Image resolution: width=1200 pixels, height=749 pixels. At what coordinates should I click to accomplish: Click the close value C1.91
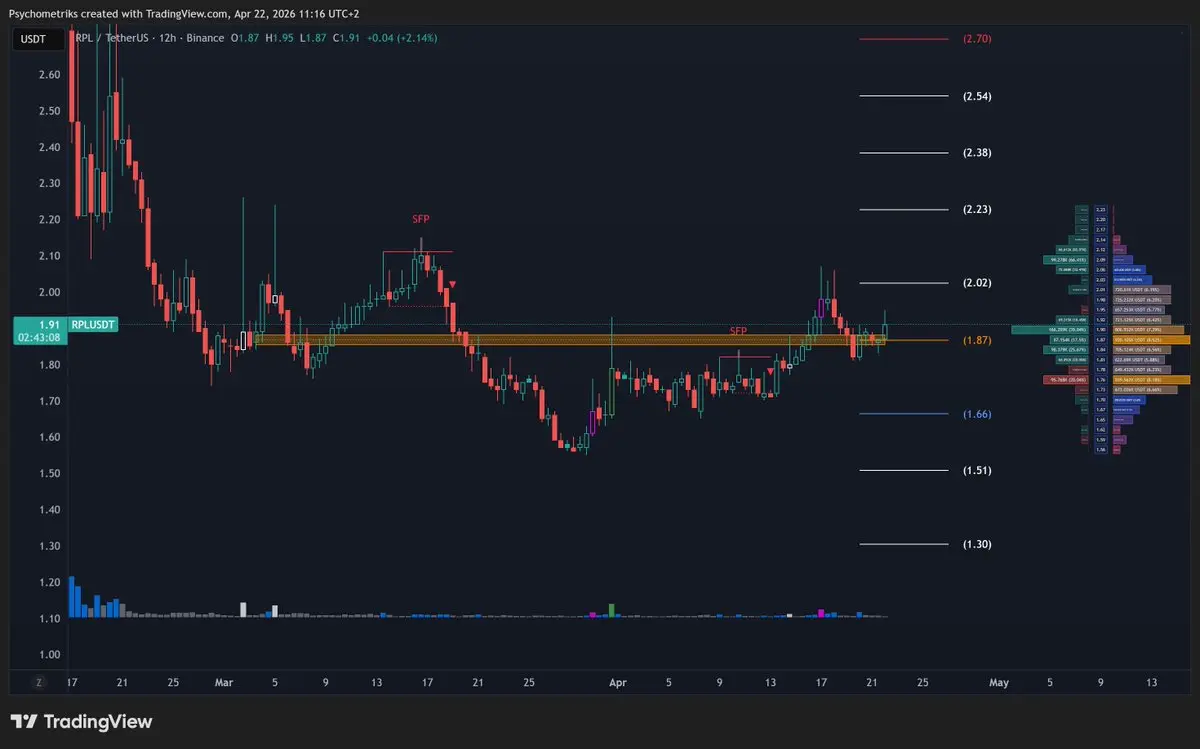[x=347, y=38]
